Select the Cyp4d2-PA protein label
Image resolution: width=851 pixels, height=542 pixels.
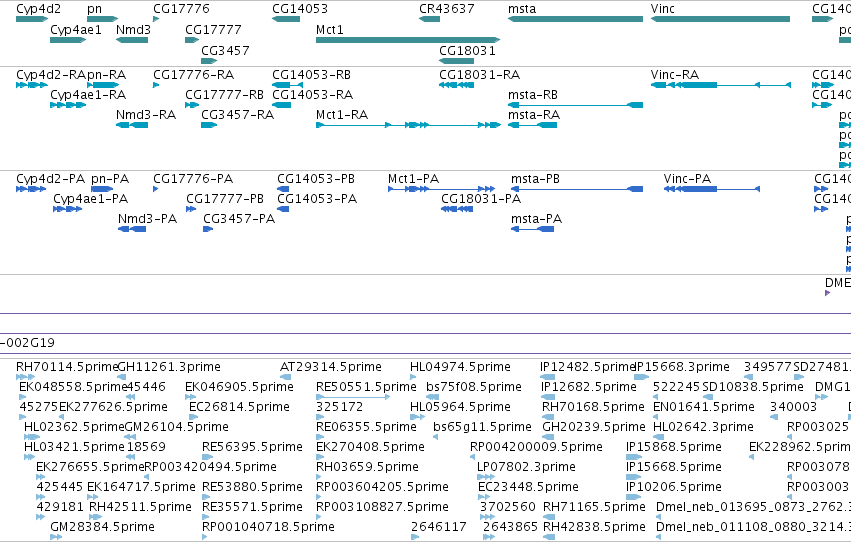(x=50, y=178)
